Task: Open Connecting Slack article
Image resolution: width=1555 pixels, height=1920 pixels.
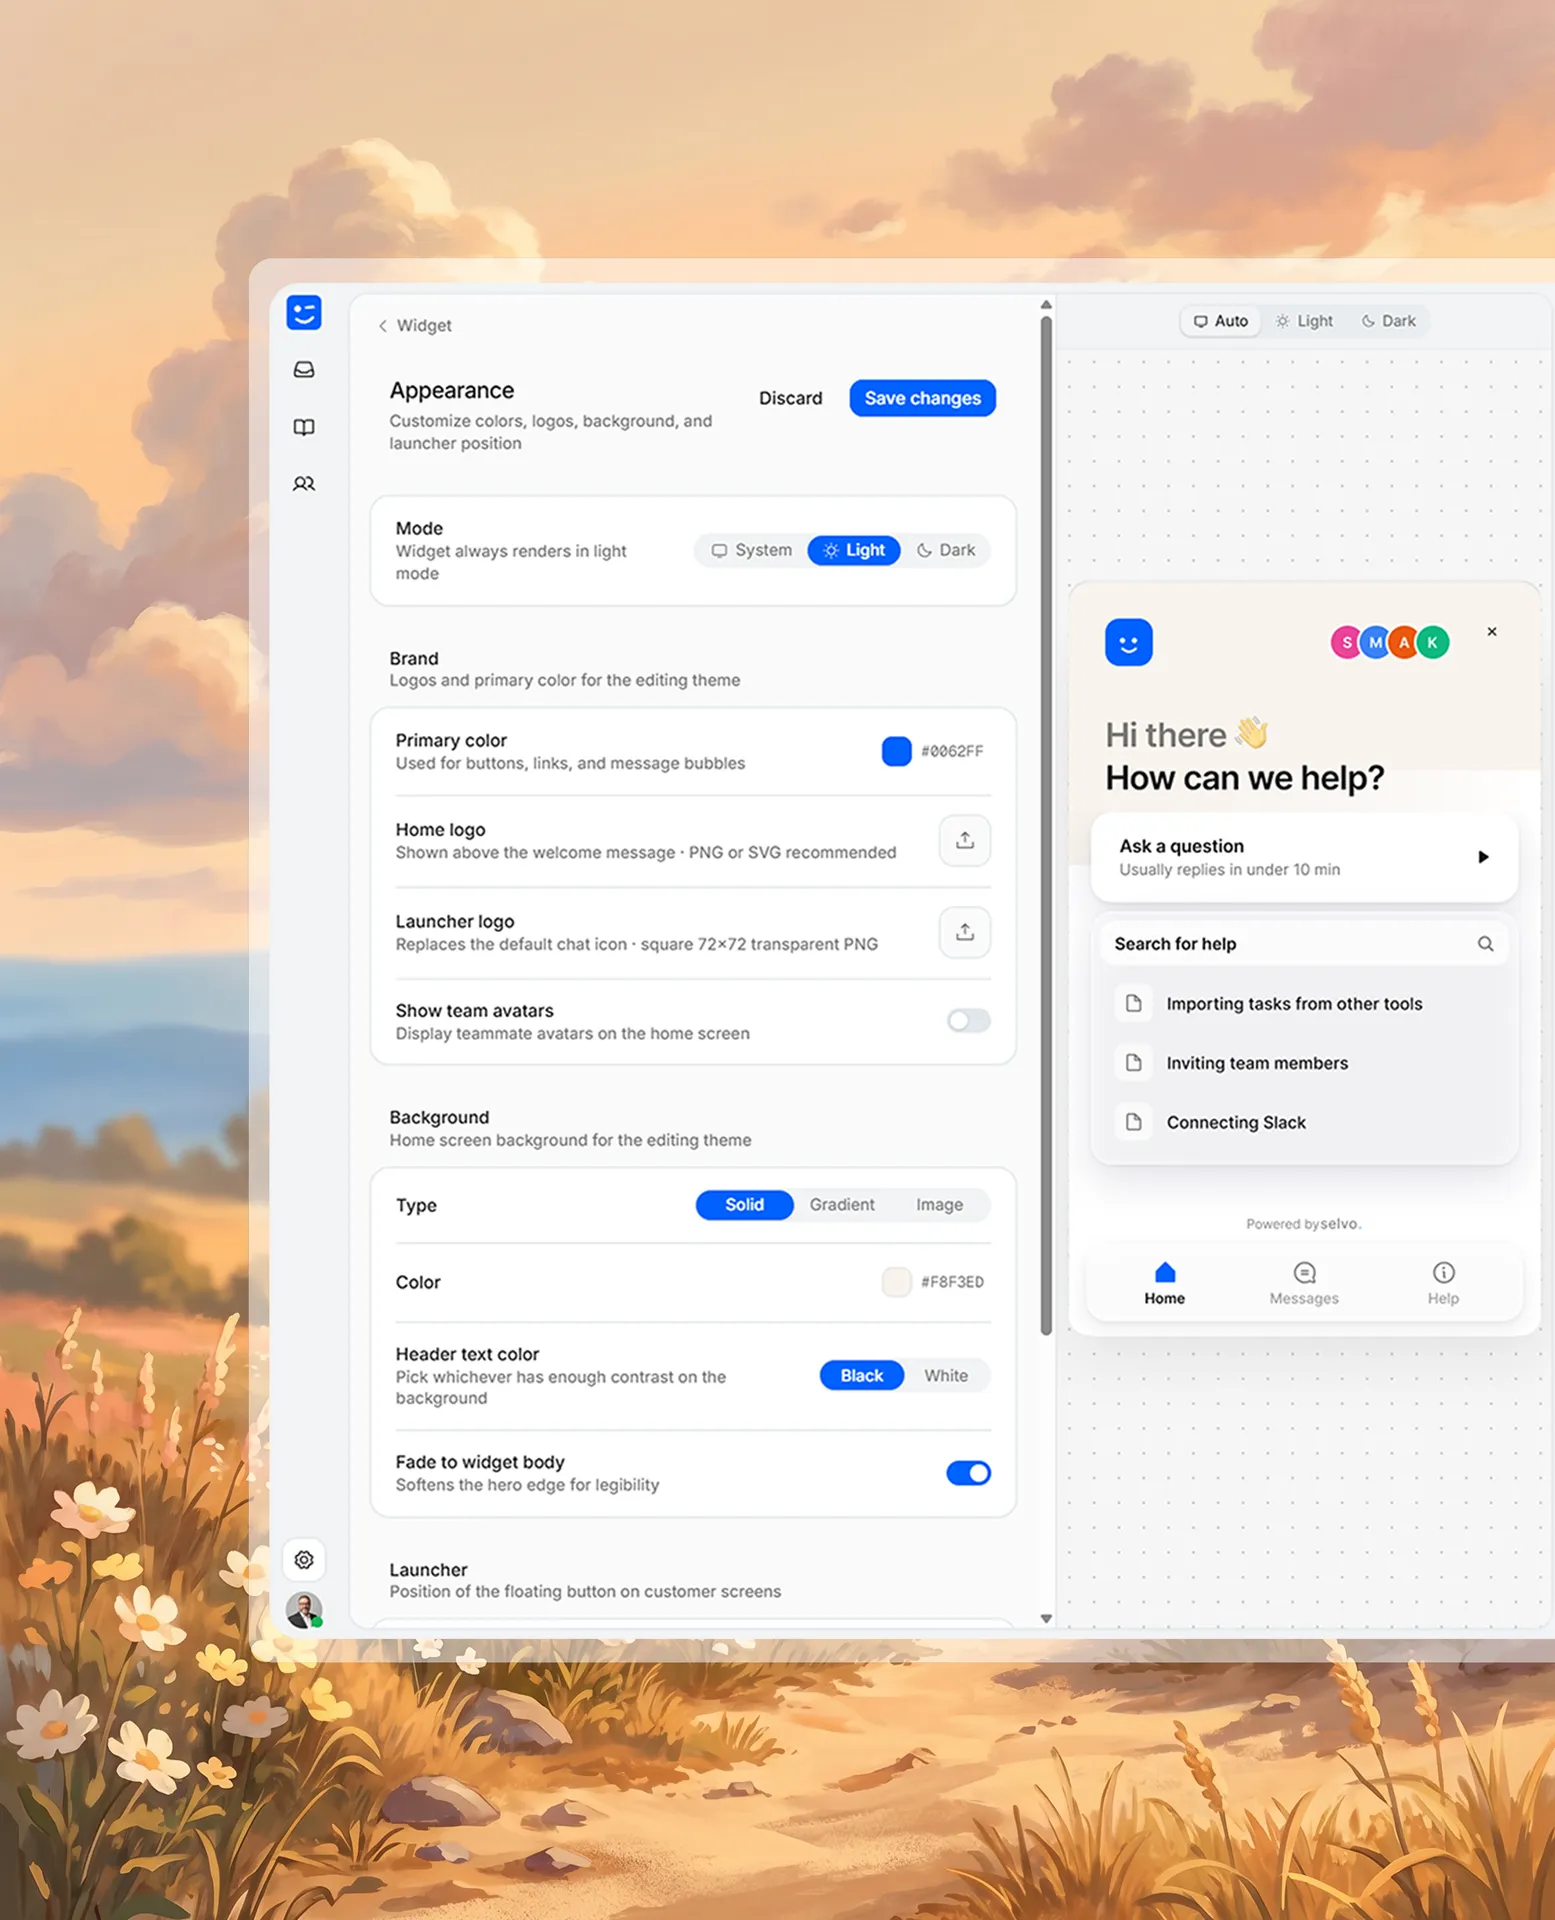Action: point(1304,1123)
